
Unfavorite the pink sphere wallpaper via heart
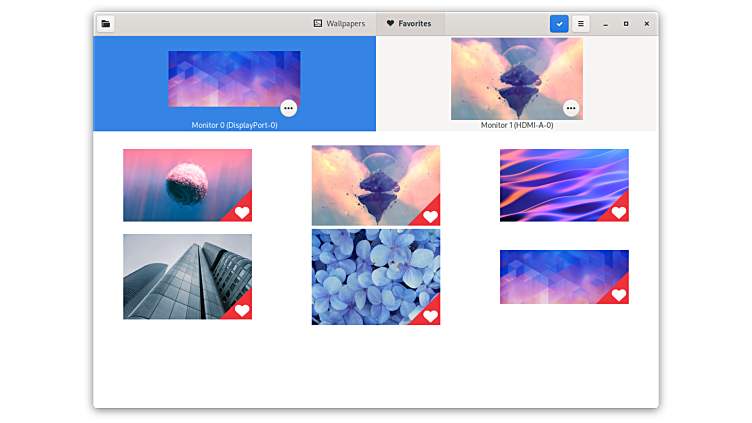point(242,212)
